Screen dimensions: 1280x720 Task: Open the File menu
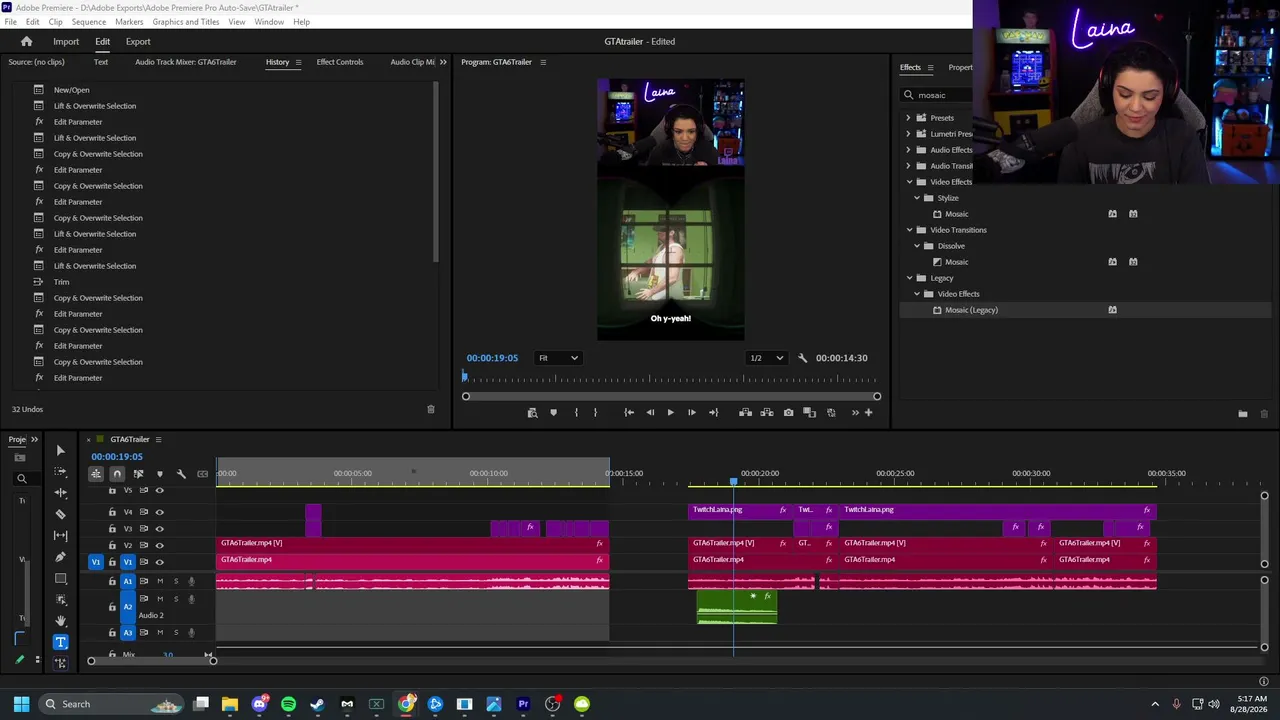[x=10, y=22]
